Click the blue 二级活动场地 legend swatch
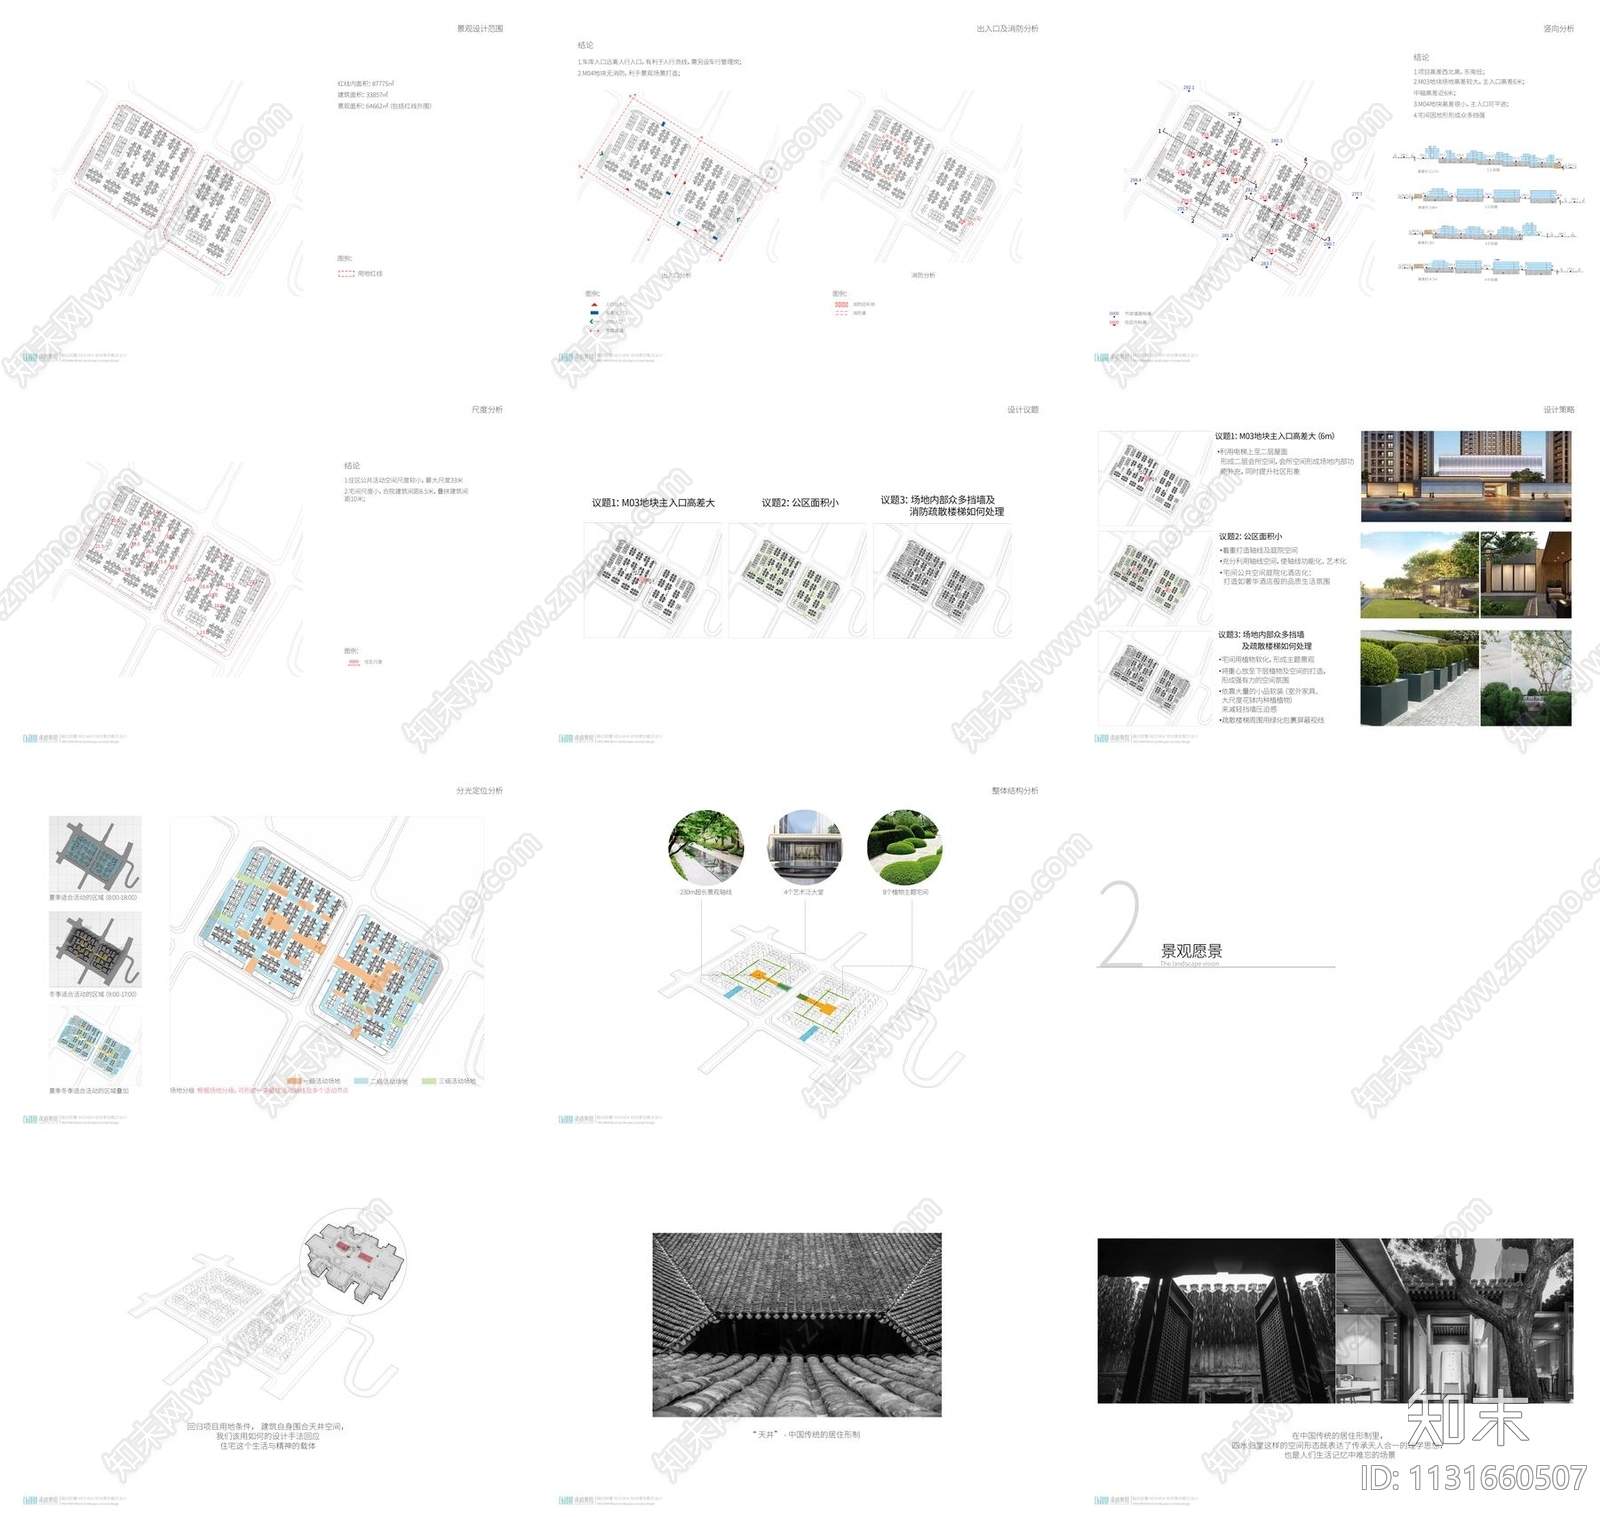Screen dimensions: 1600x1517 361,1081
